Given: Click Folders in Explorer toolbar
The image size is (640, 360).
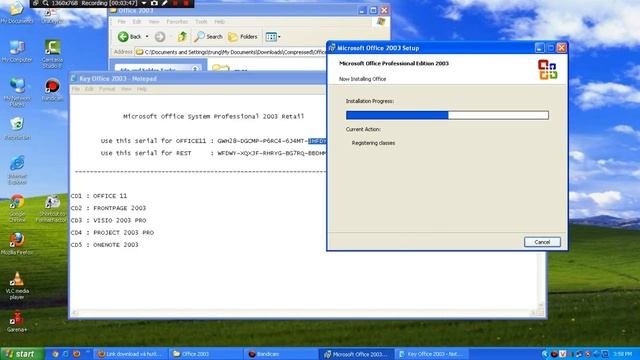Looking at the screenshot, I should (x=242, y=37).
